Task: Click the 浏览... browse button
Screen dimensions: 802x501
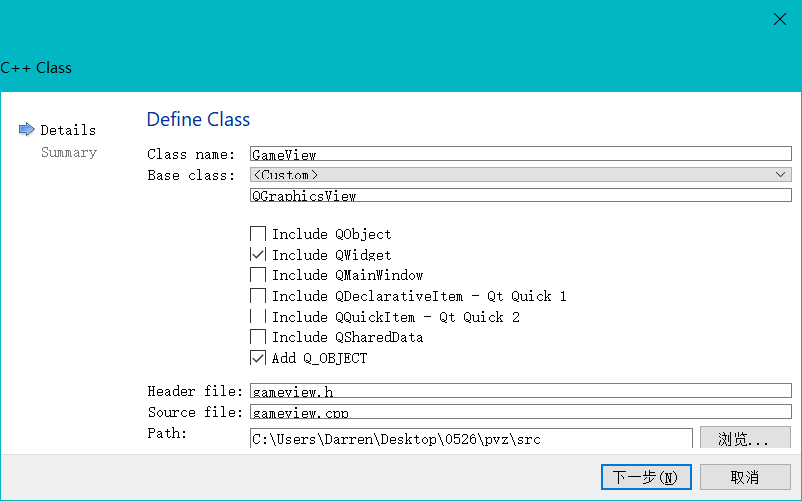Action: click(745, 439)
